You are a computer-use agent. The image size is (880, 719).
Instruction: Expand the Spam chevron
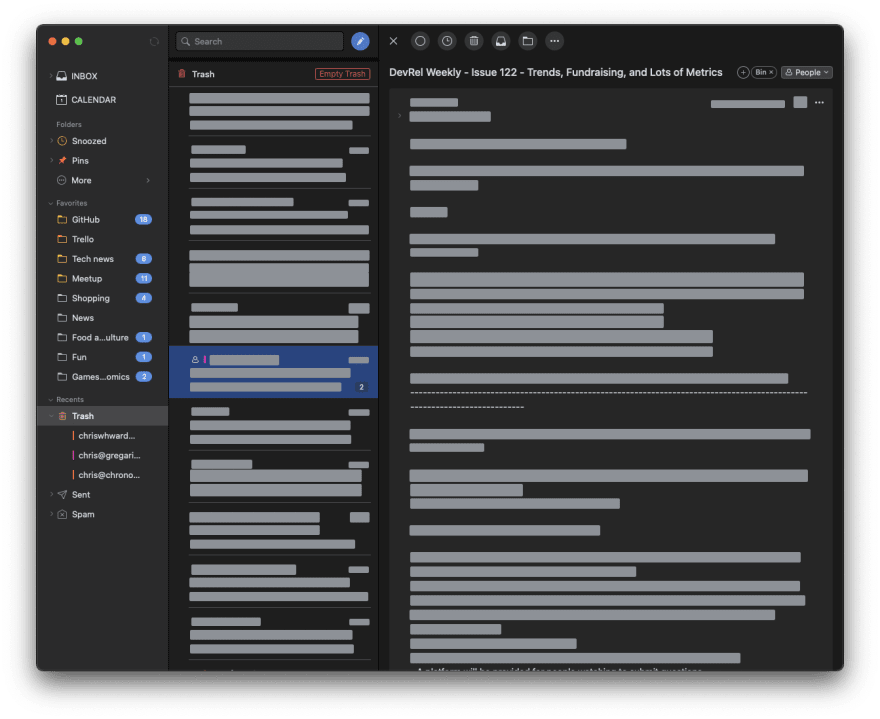tap(51, 514)
